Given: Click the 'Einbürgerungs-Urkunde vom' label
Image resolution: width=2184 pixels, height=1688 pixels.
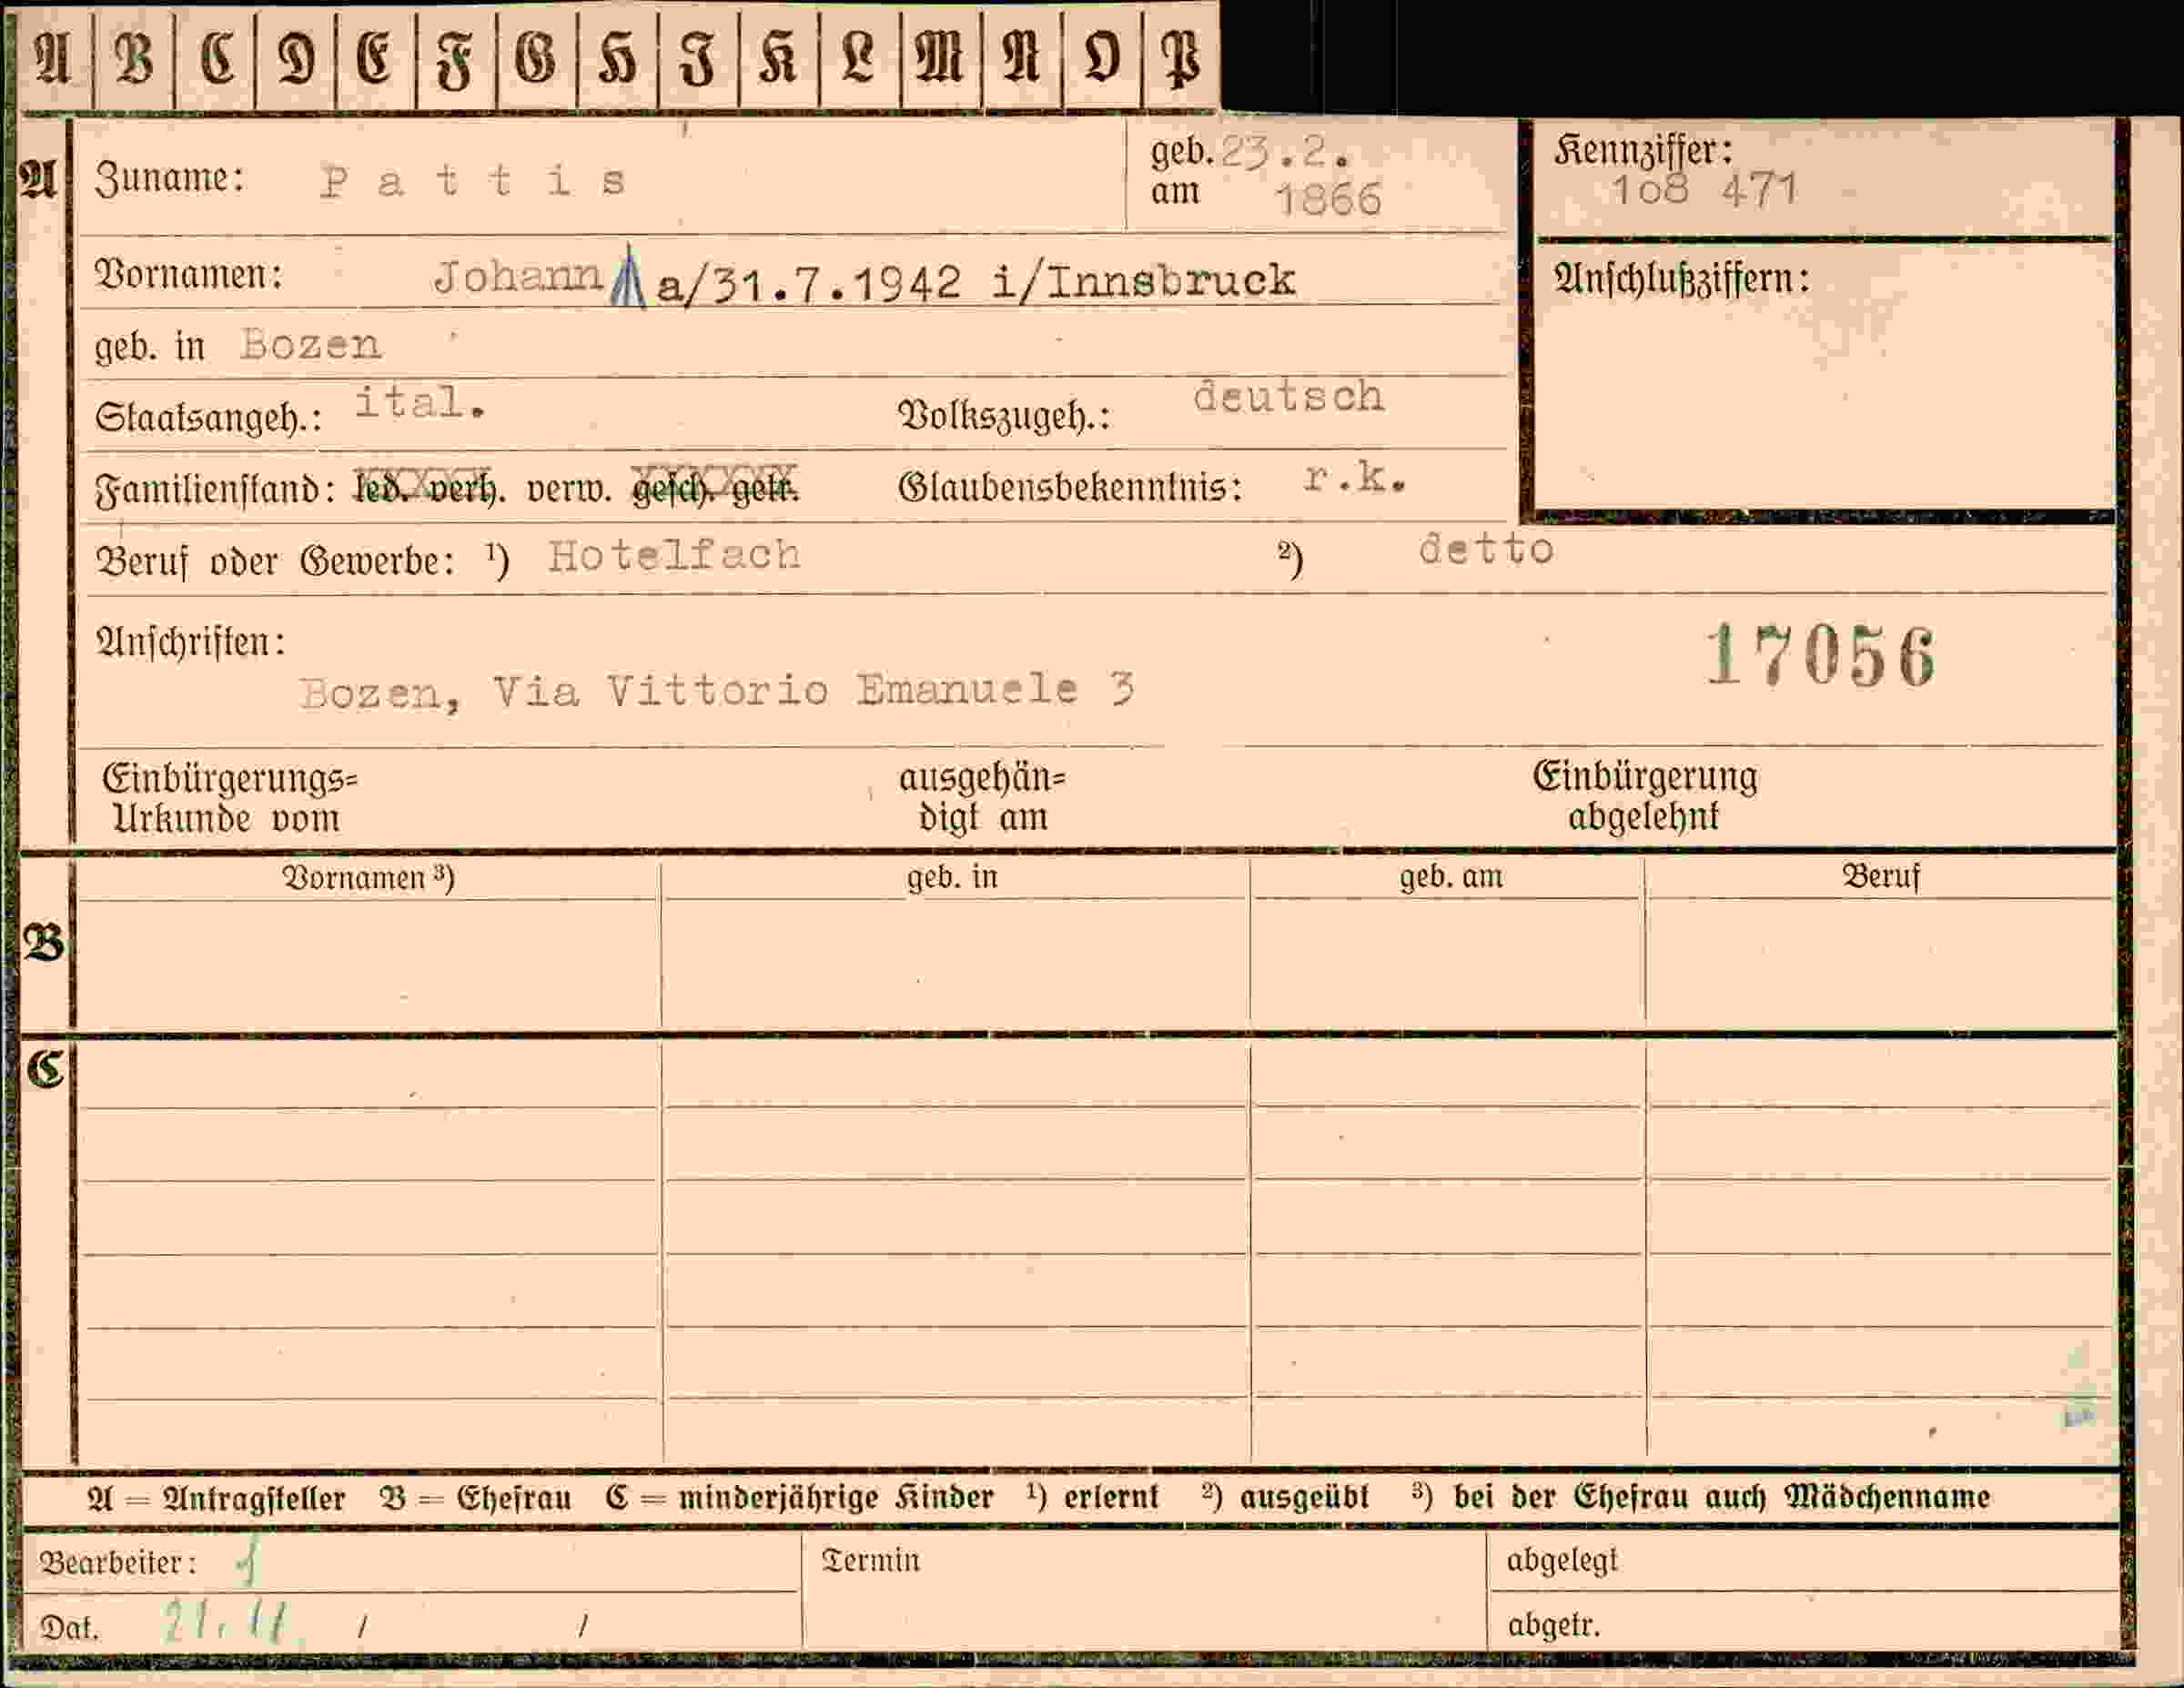Looking at the screenshot, I should pos(230,798).
